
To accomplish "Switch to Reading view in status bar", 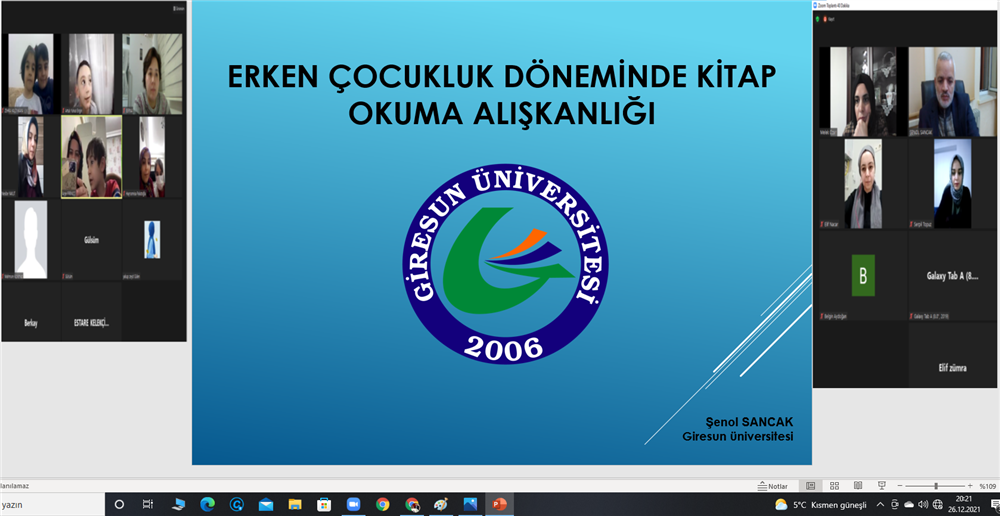I will pos(858,486).
